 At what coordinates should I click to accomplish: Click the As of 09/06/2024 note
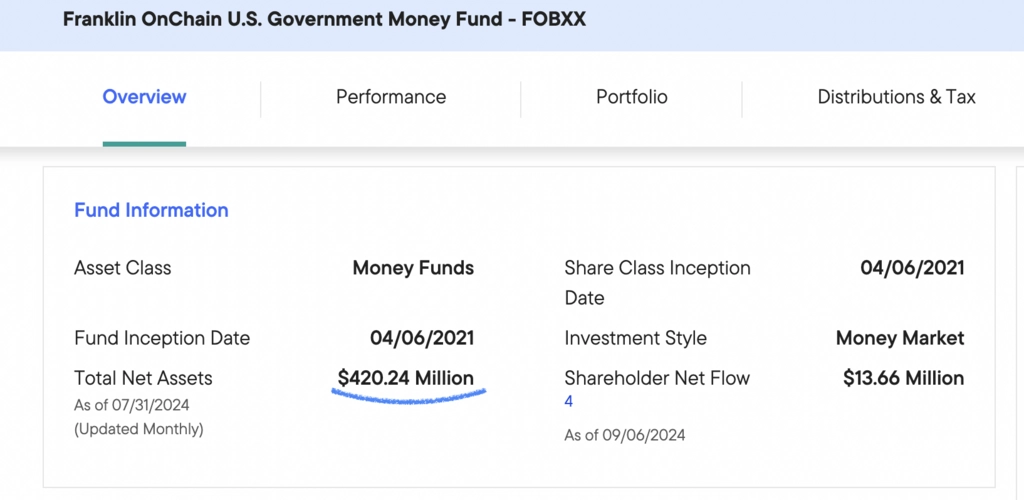tap(625, 435)
